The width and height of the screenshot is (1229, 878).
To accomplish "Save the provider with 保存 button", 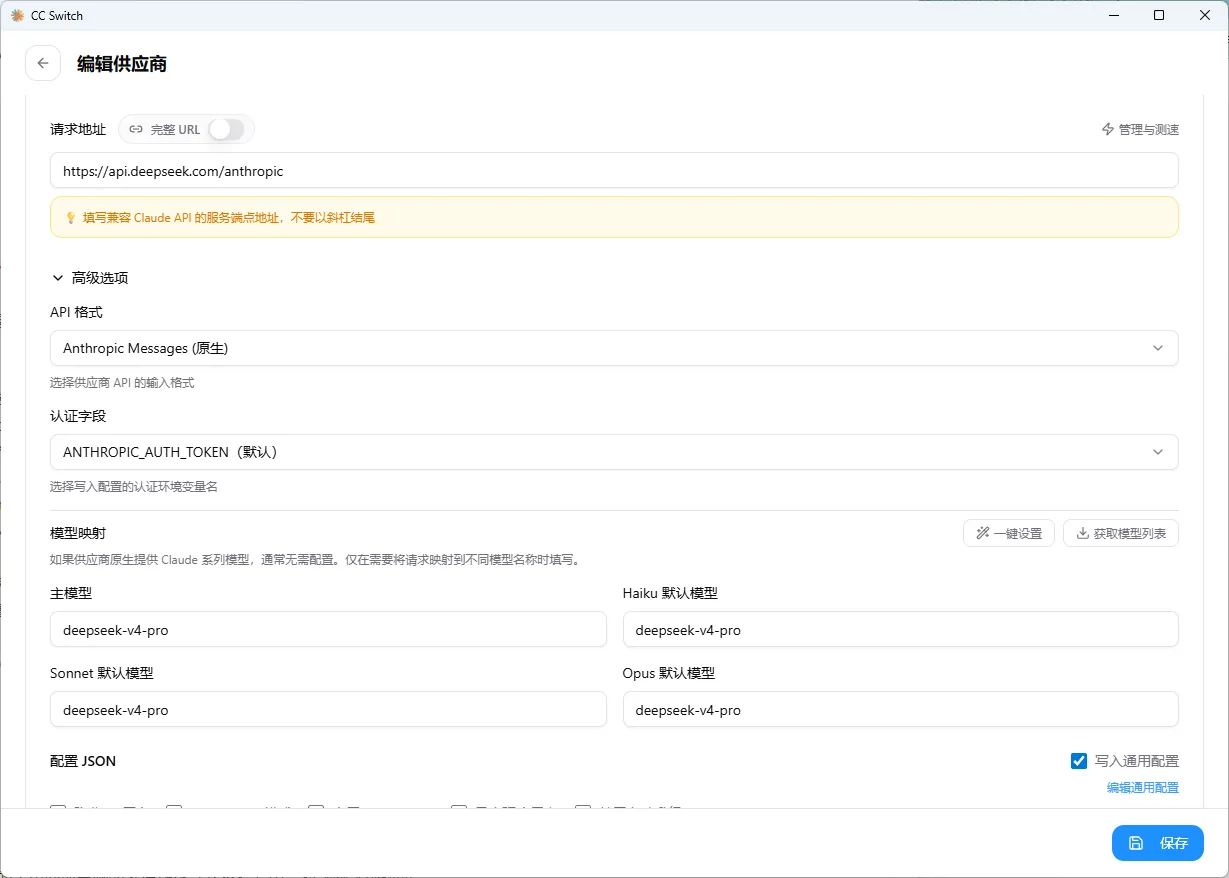I will click(x=1158, y=843).
